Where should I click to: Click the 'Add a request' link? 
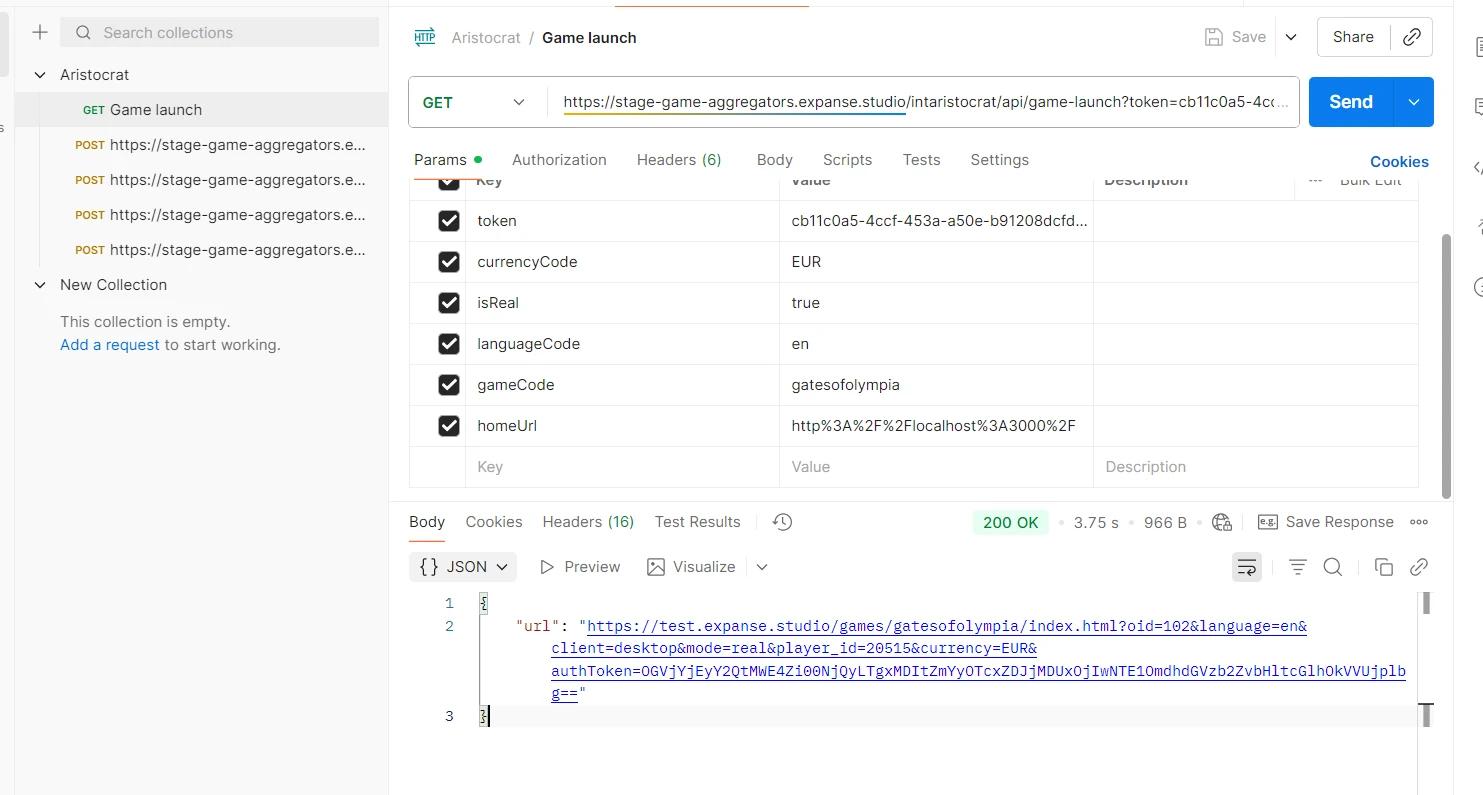pyautogui.click(x=110, y=345)
